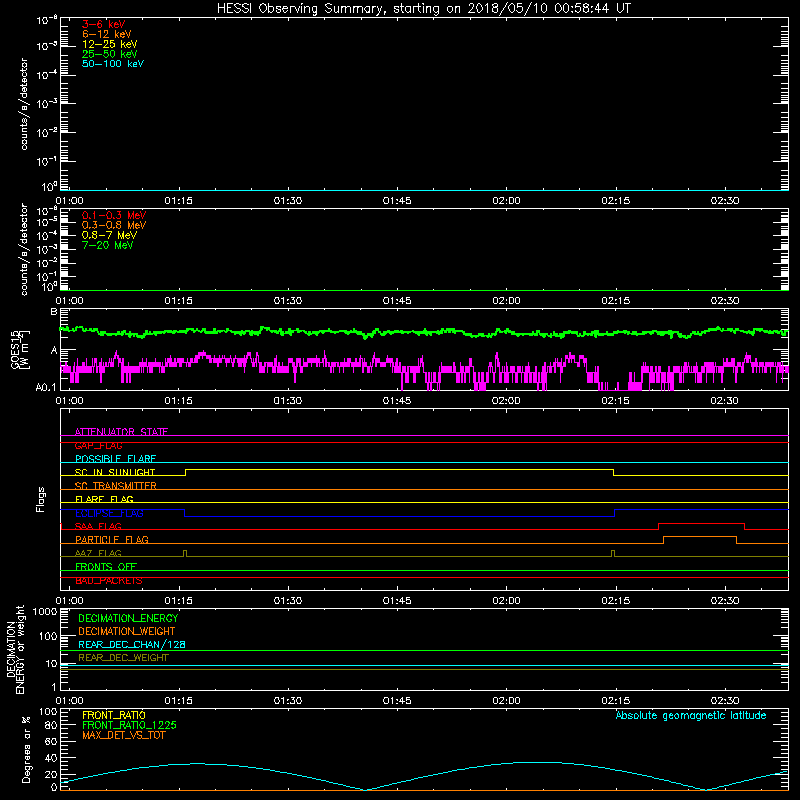Click the A0.1 tick label on GOES plot
This screenshot has height=800, width=800.
tap(45, 387)
